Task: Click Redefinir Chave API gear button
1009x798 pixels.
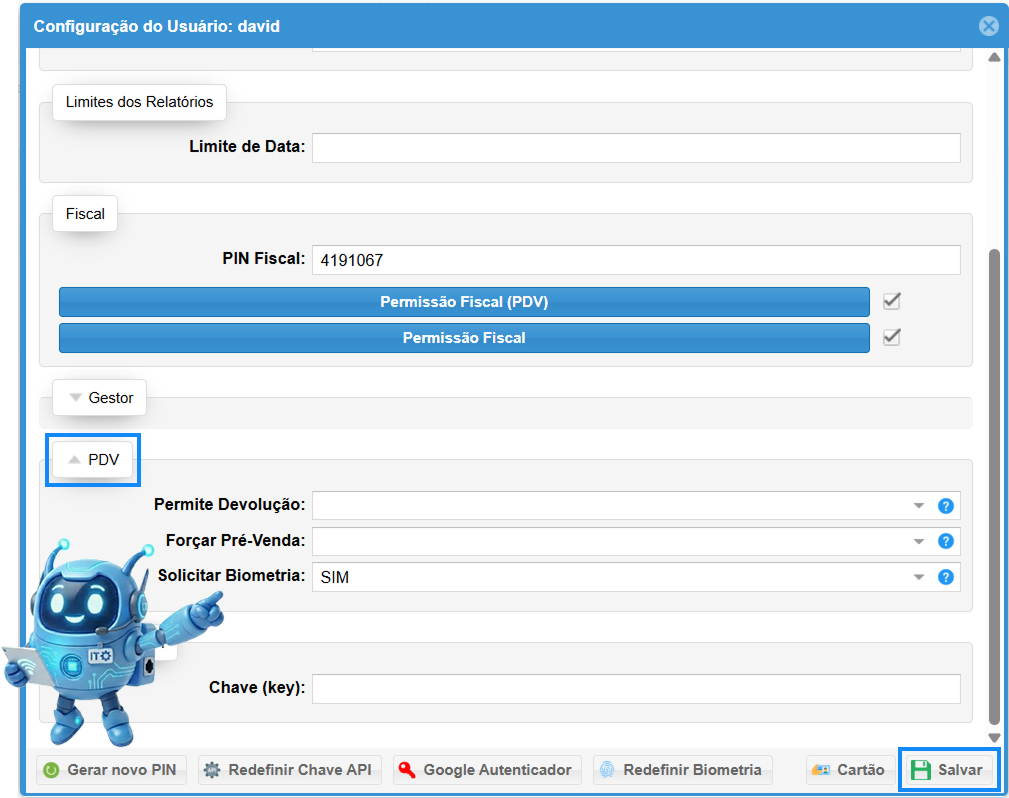Action: (289, 770)
